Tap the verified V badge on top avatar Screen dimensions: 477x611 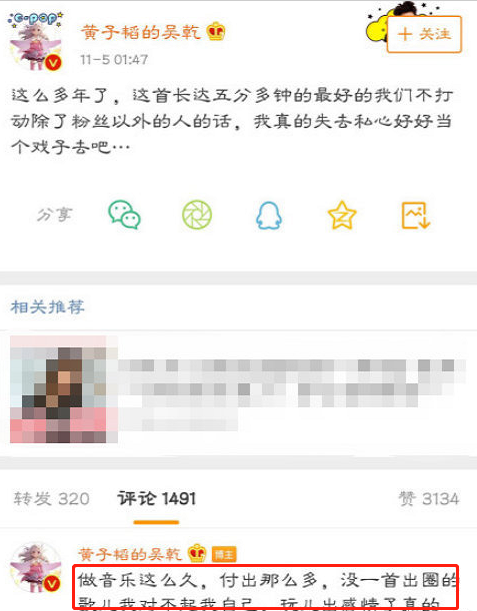click(x=53, y=62)
